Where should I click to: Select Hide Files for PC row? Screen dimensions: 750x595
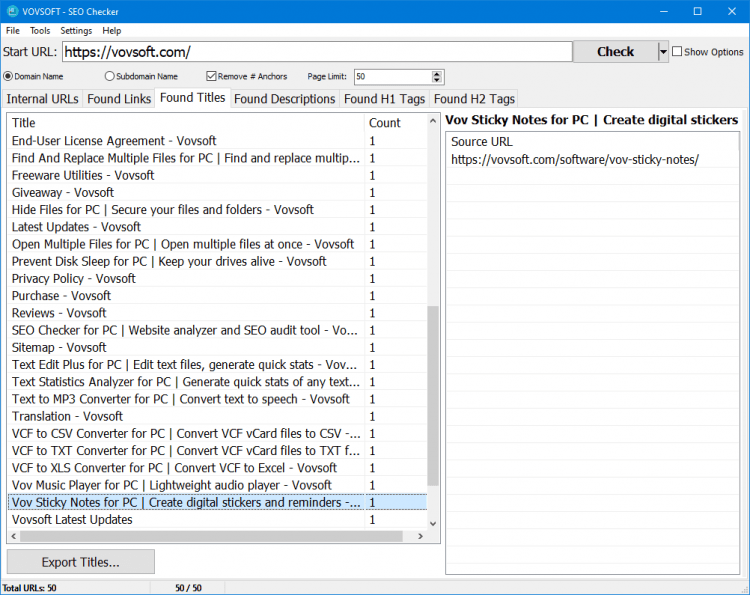click(x=217, y=210)
